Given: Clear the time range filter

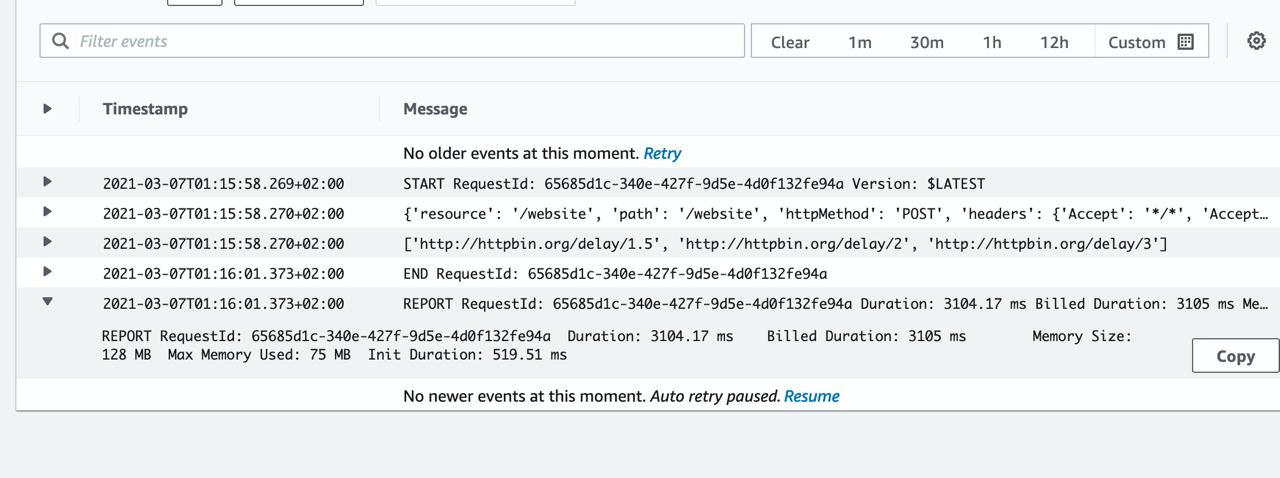Looking at the screenshot, I should click(x=790, y=42).
